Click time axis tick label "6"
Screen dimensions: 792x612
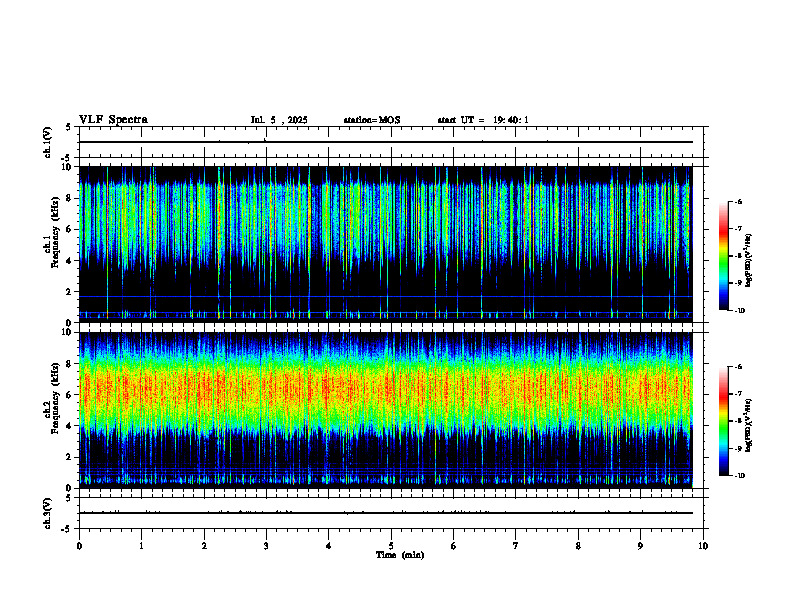pos(454,546)
